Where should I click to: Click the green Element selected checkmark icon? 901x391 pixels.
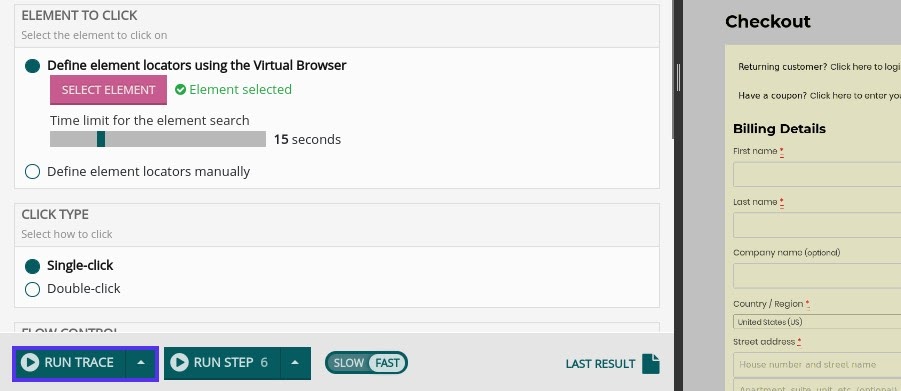point(180,90)
